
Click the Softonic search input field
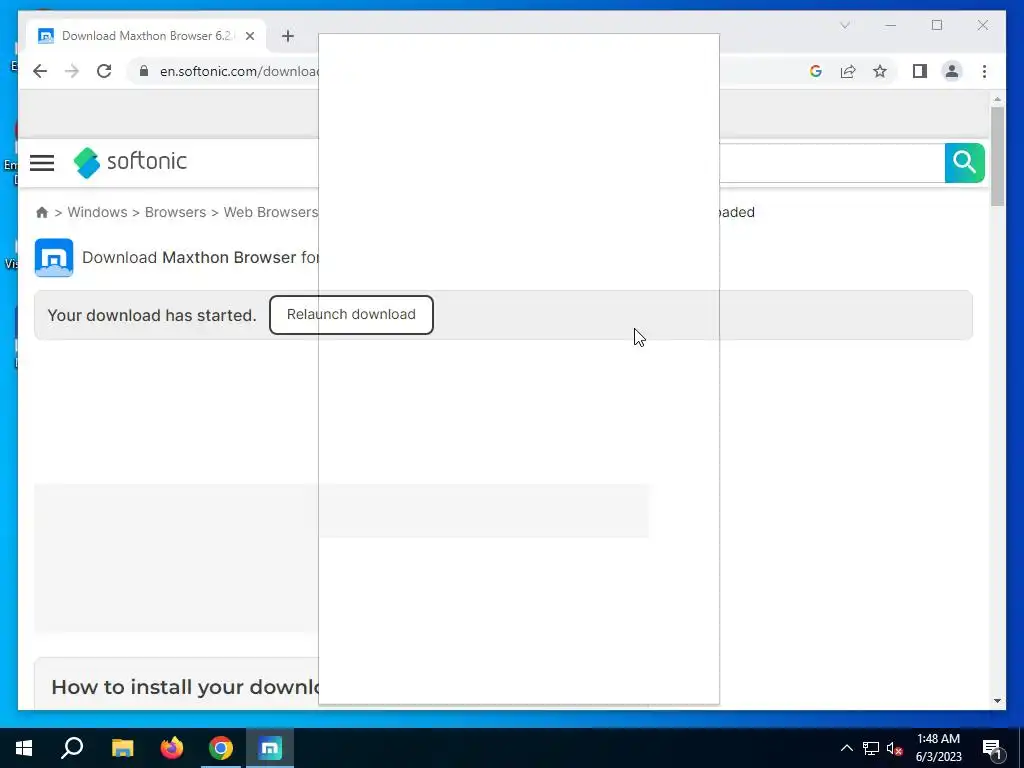(x=831, y=163)
